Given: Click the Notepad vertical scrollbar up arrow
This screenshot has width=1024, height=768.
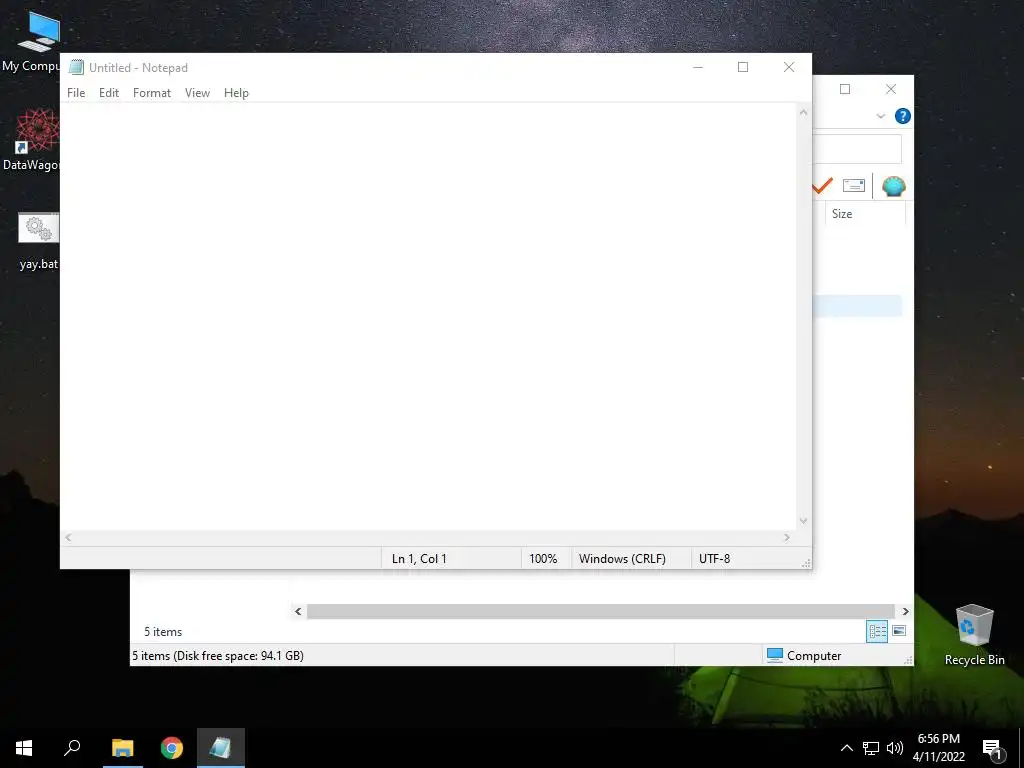Looking at the screenshot, I should pos(803,112).
